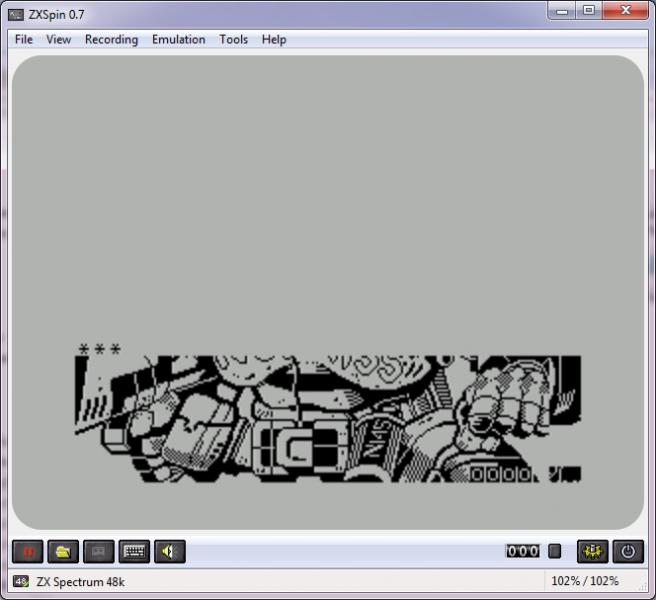Open the View menu

tap(58, 40)
